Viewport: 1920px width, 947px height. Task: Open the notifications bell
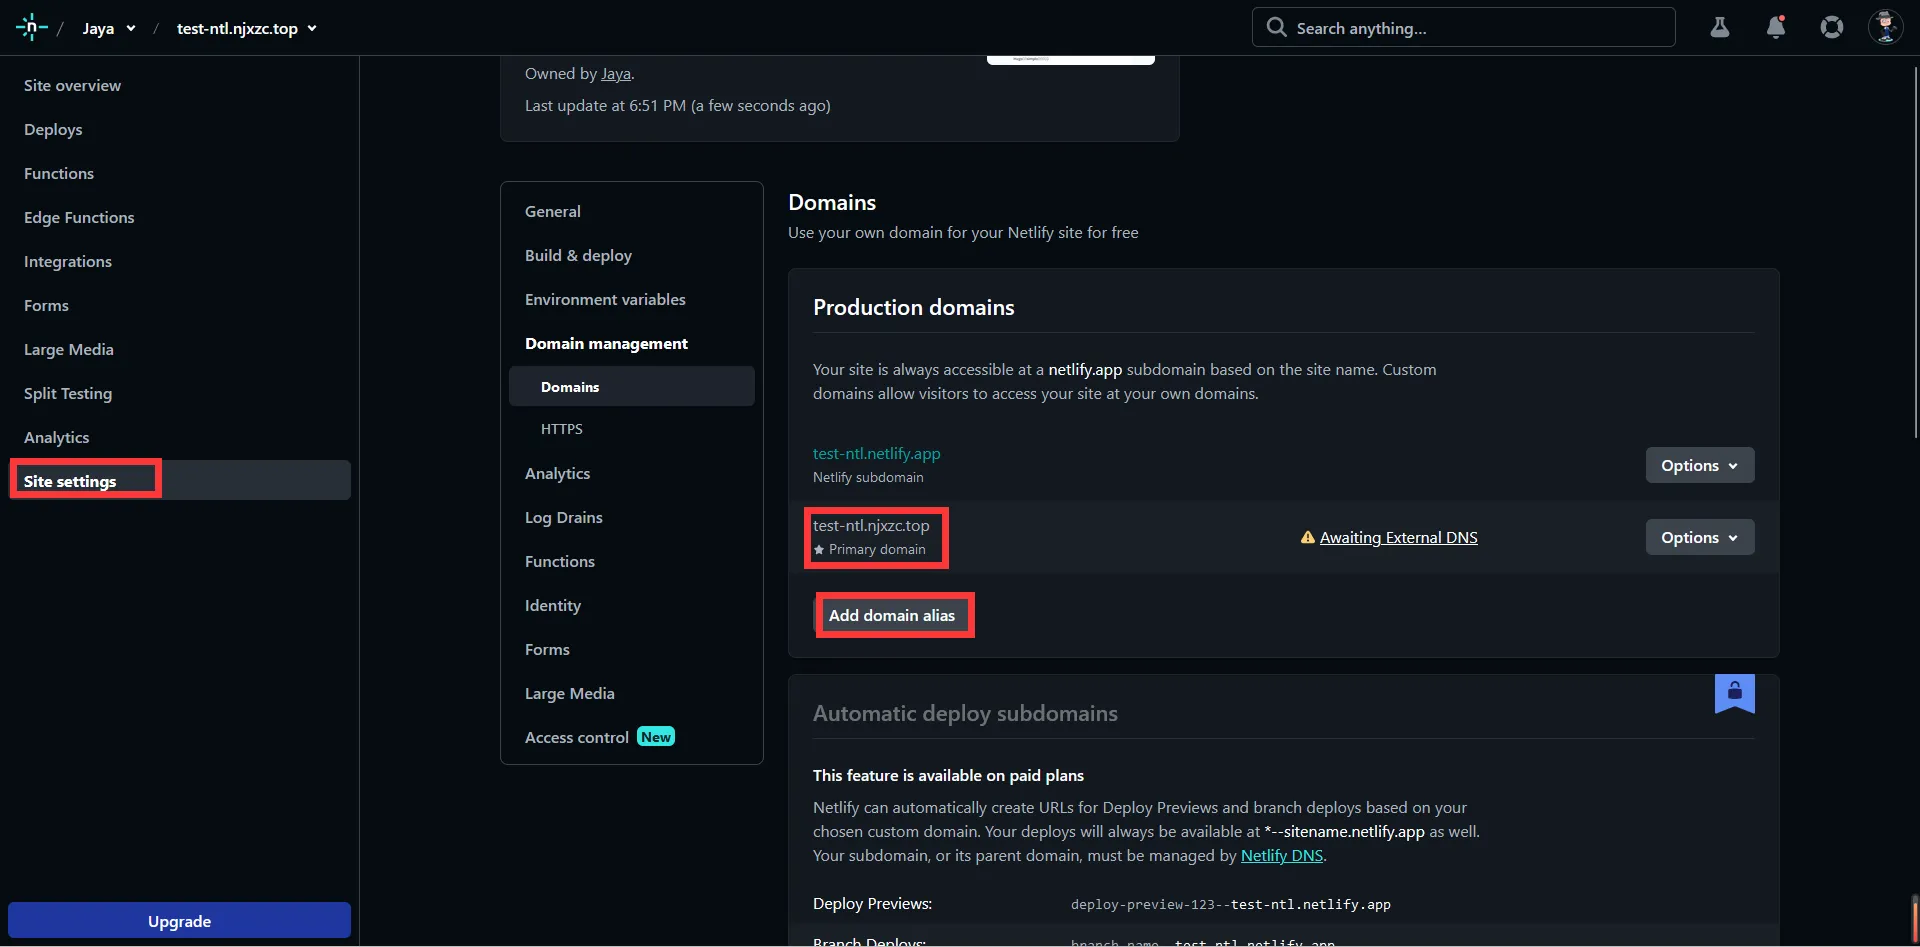(x=1776, y=28)
